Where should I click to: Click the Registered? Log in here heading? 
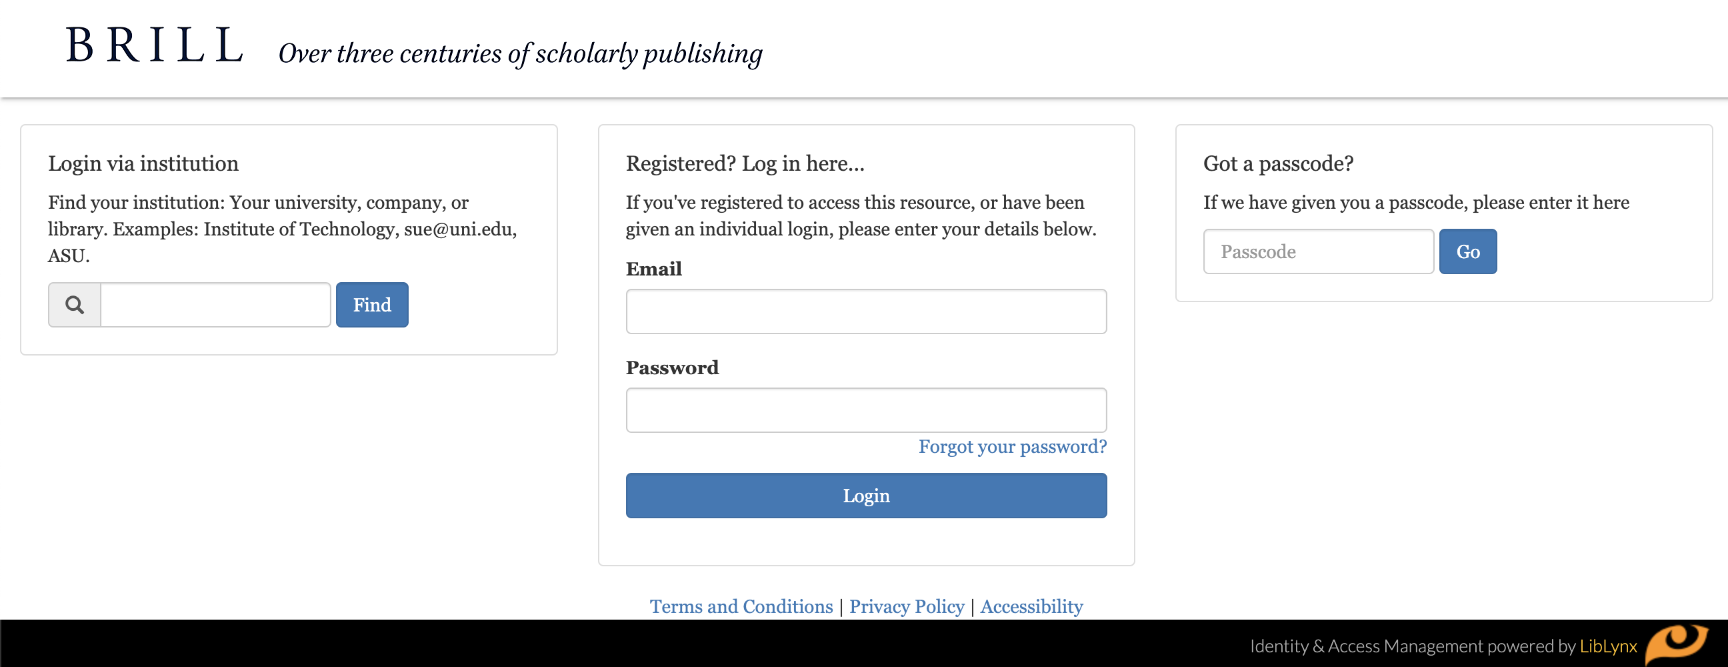(x=744, y=163)
